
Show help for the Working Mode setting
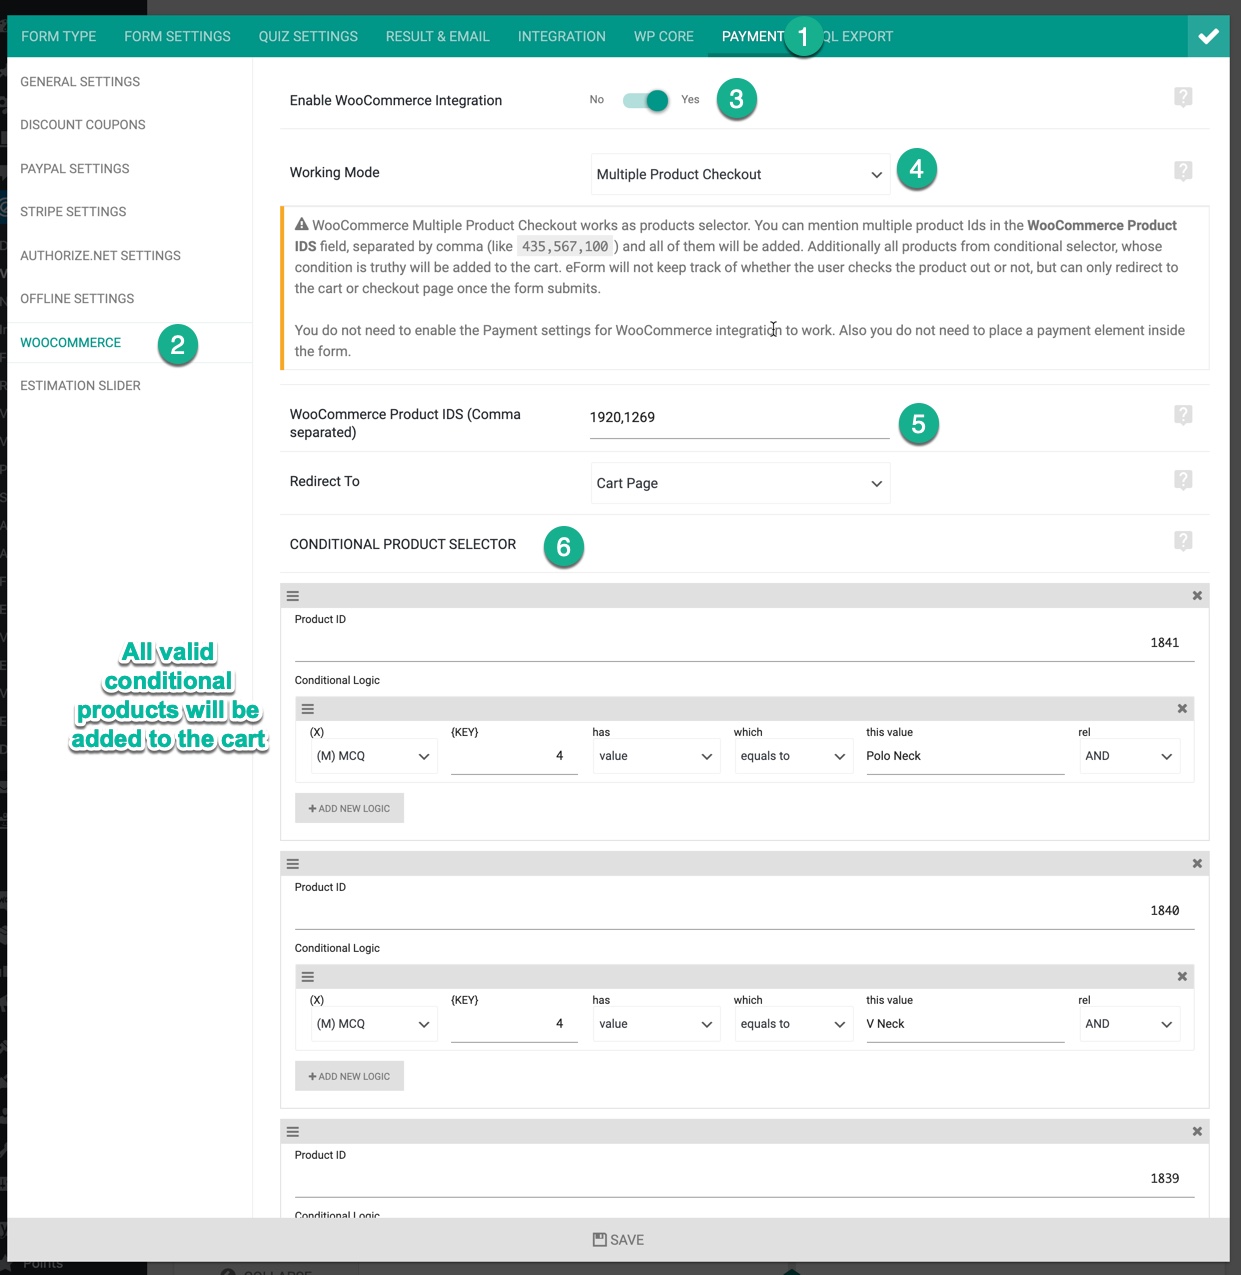point(1183,171)
